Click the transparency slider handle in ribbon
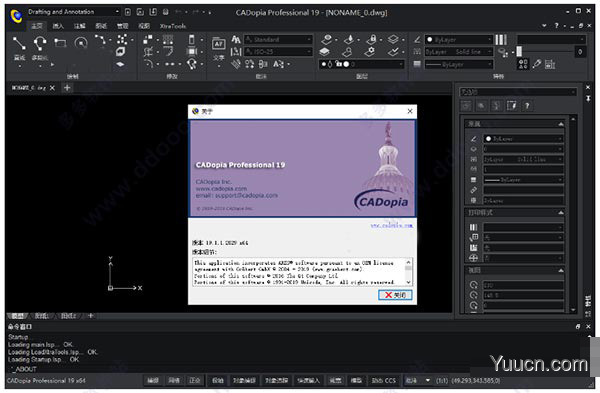 (519, 52)
